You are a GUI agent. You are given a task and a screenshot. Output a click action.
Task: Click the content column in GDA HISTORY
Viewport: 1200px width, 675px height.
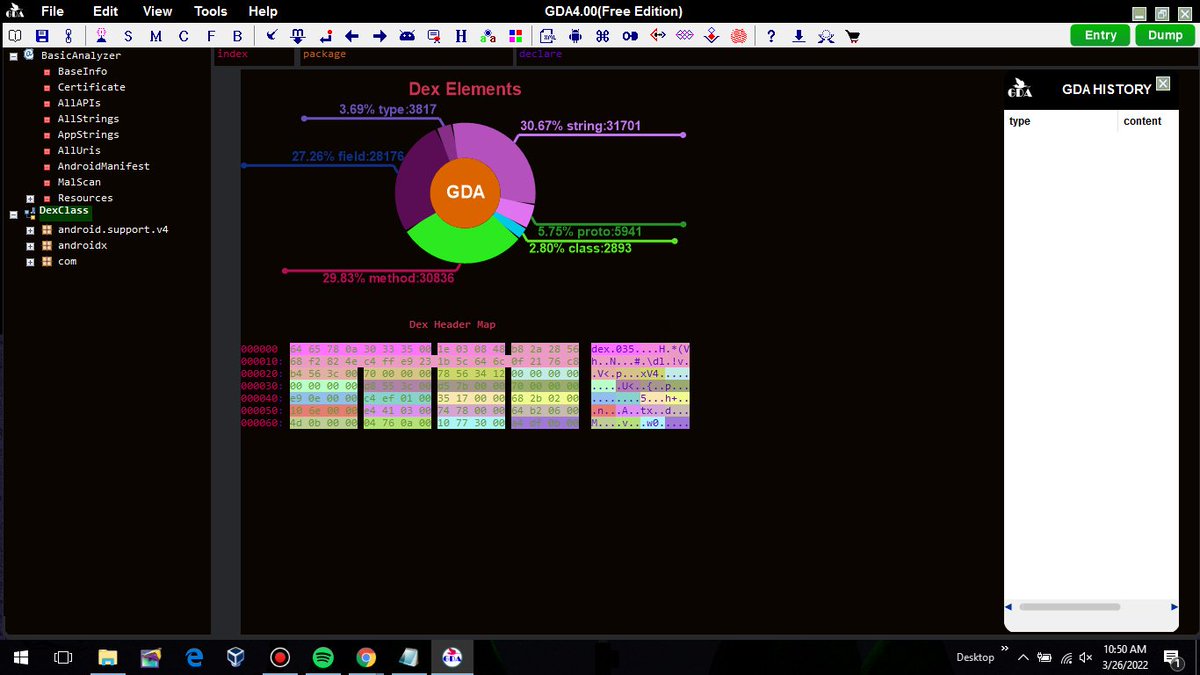tap(1148, 121)
